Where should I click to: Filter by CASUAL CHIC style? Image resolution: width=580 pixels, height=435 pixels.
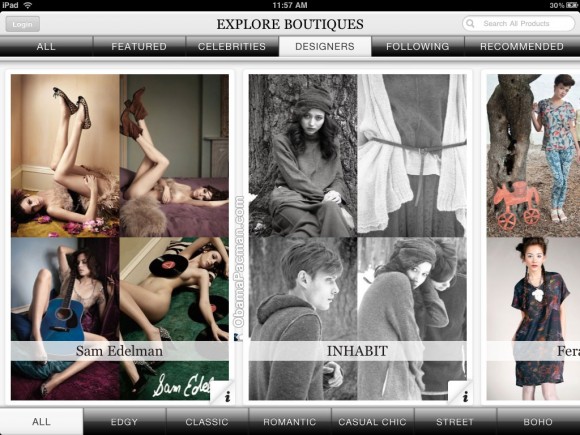372,422
